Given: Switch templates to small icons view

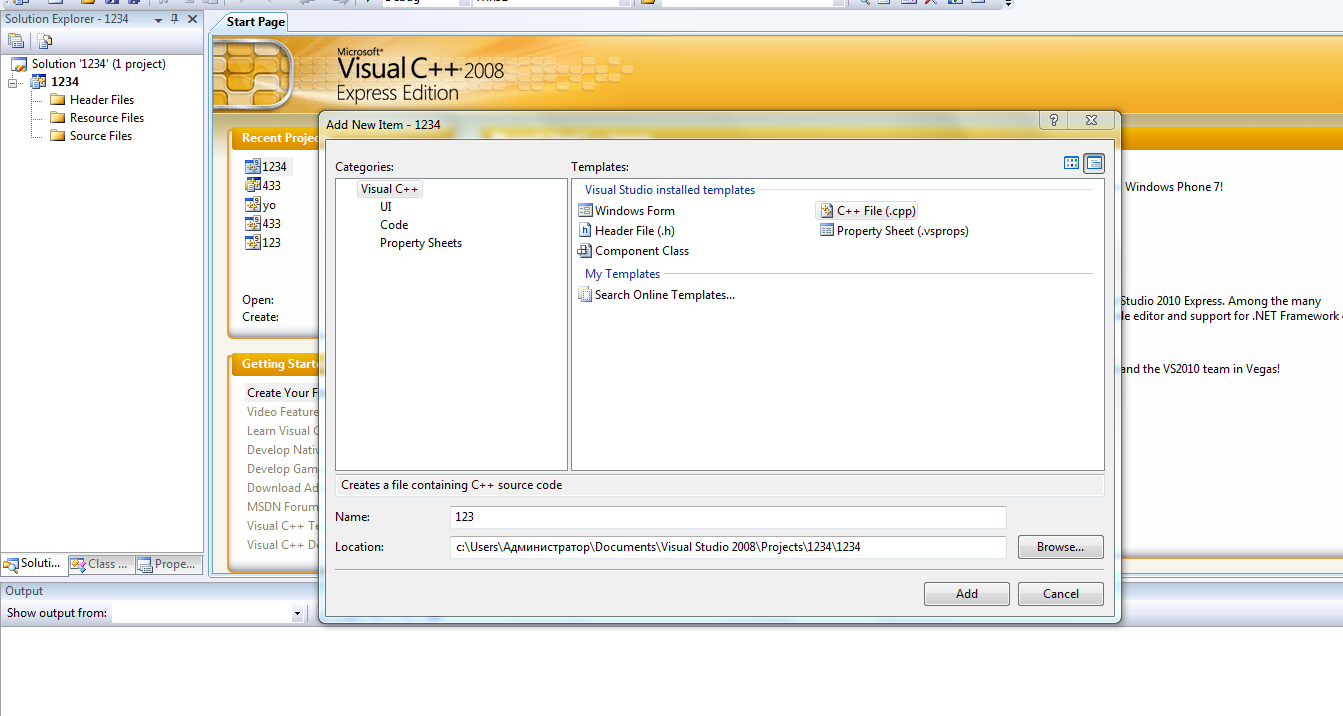Looking at the screenshot, I should [x=1094, y=163].
